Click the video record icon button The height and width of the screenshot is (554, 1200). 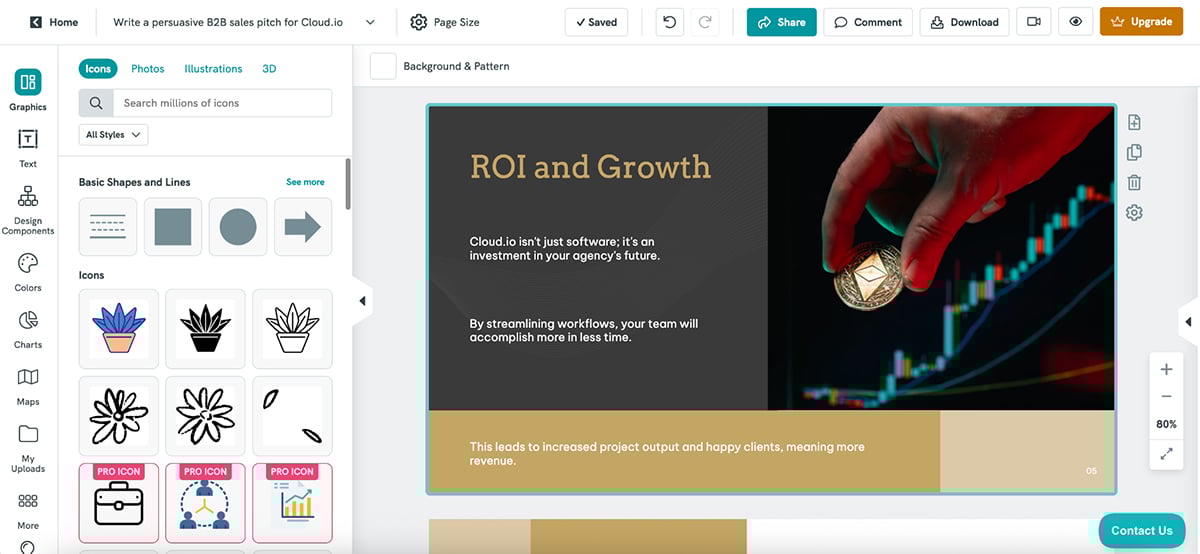pyautogui.click(x=1034, y=22)
